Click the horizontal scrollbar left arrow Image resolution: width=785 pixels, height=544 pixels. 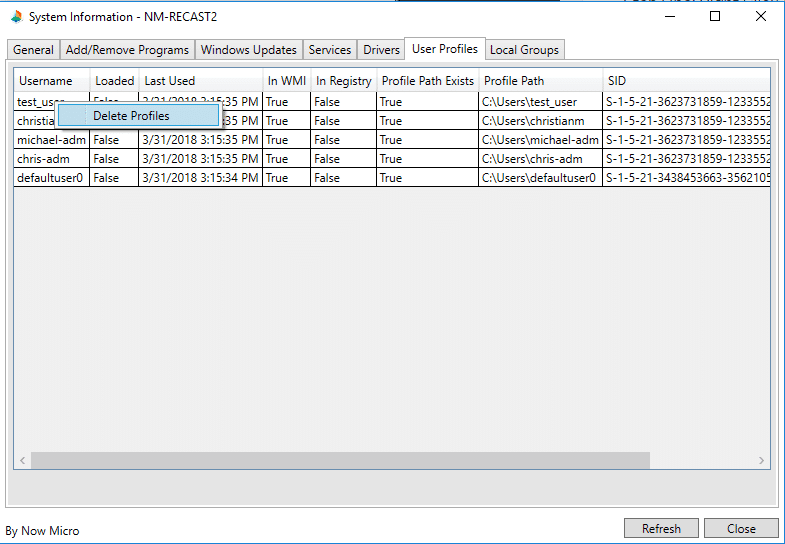pyautogui.click(x=22, y=461)
